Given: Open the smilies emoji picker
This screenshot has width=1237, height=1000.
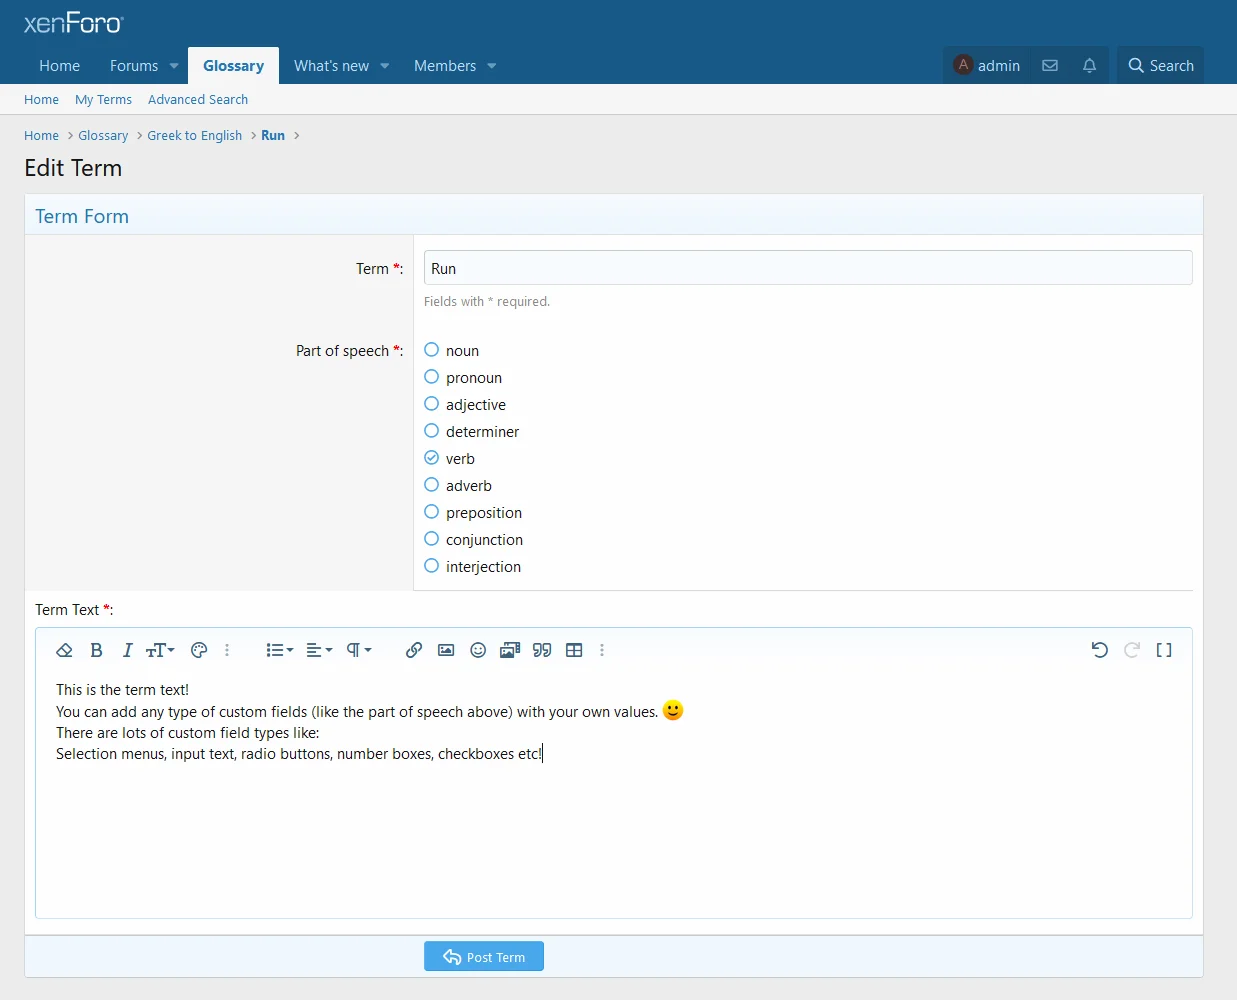Looking at the screenshot, I should tap(478, 650).
